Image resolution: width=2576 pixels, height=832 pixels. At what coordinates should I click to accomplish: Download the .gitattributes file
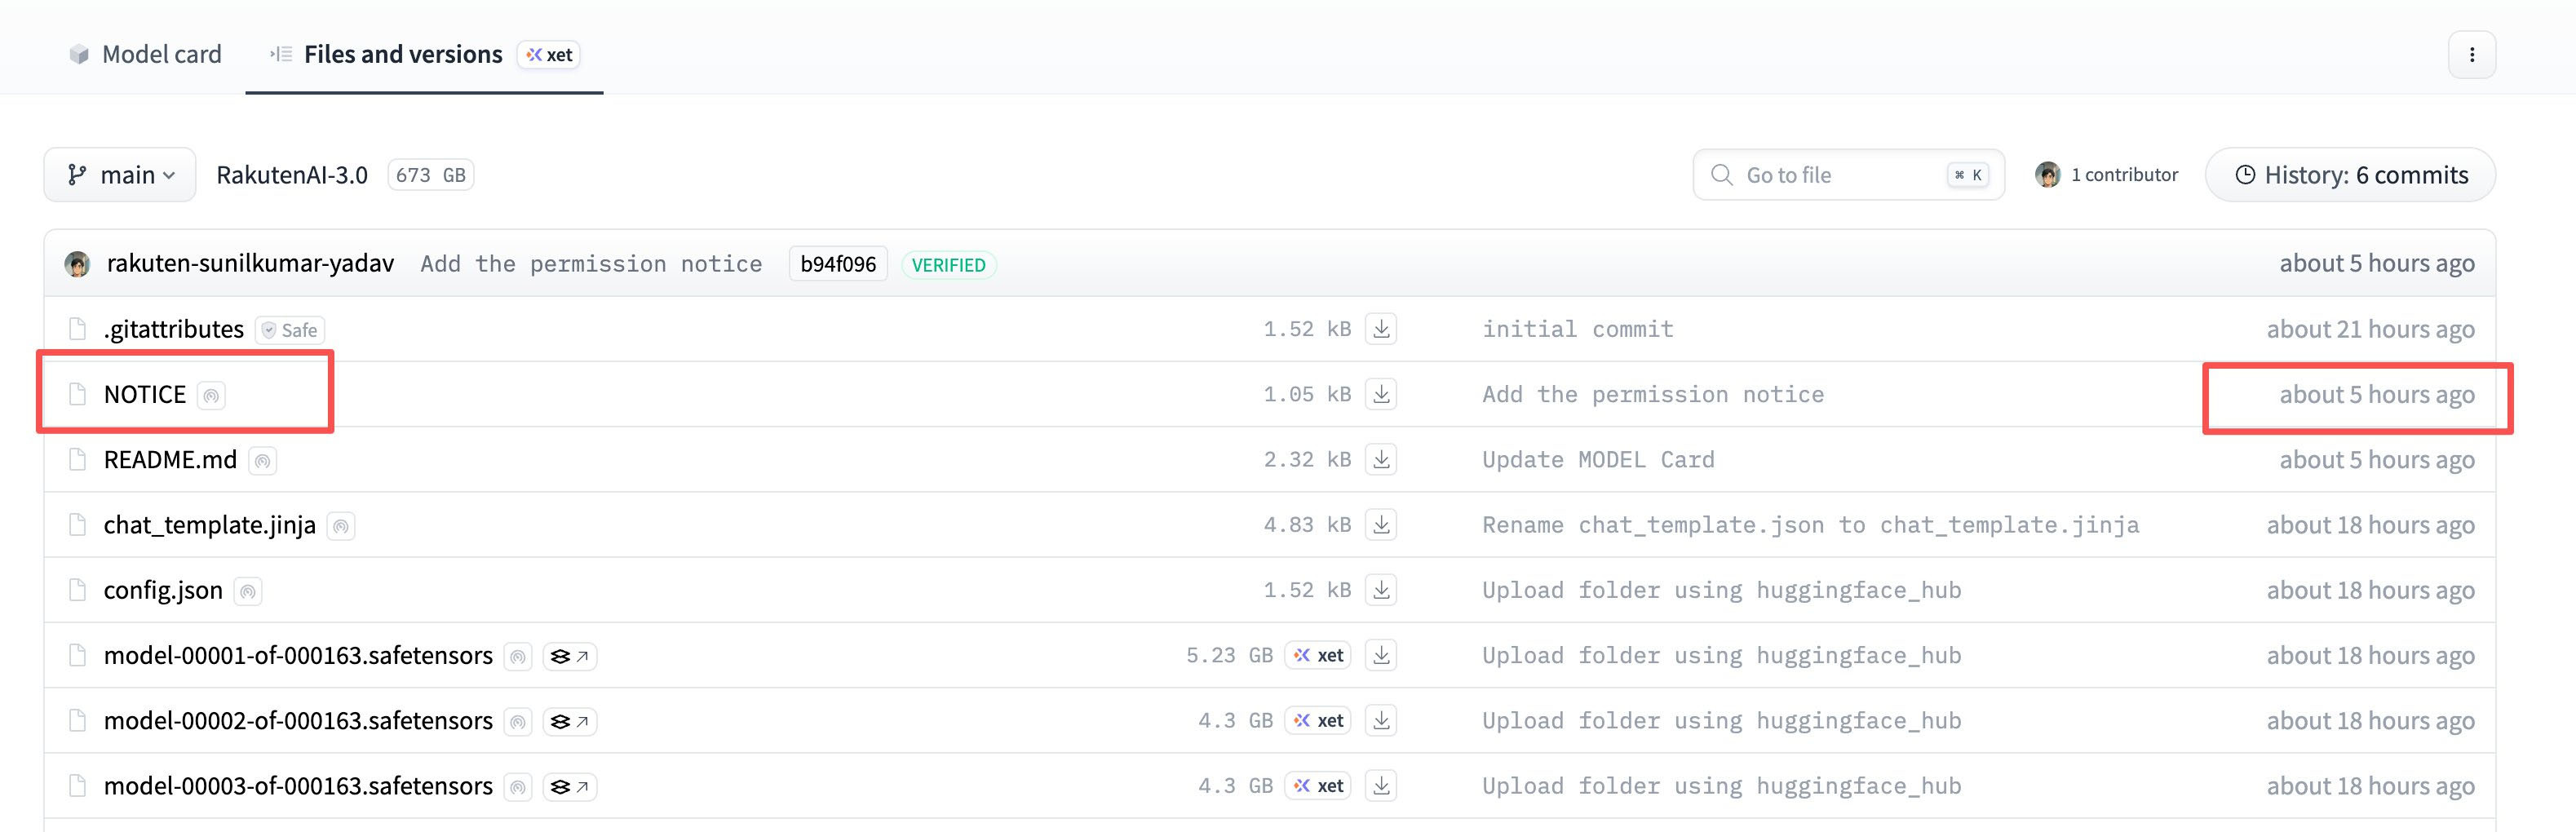coord(1381,329)
